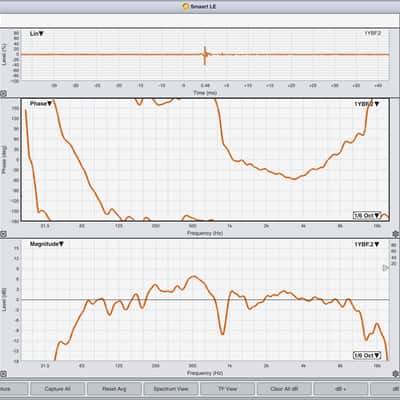Click the dB + button

click(x=341, y=389)
